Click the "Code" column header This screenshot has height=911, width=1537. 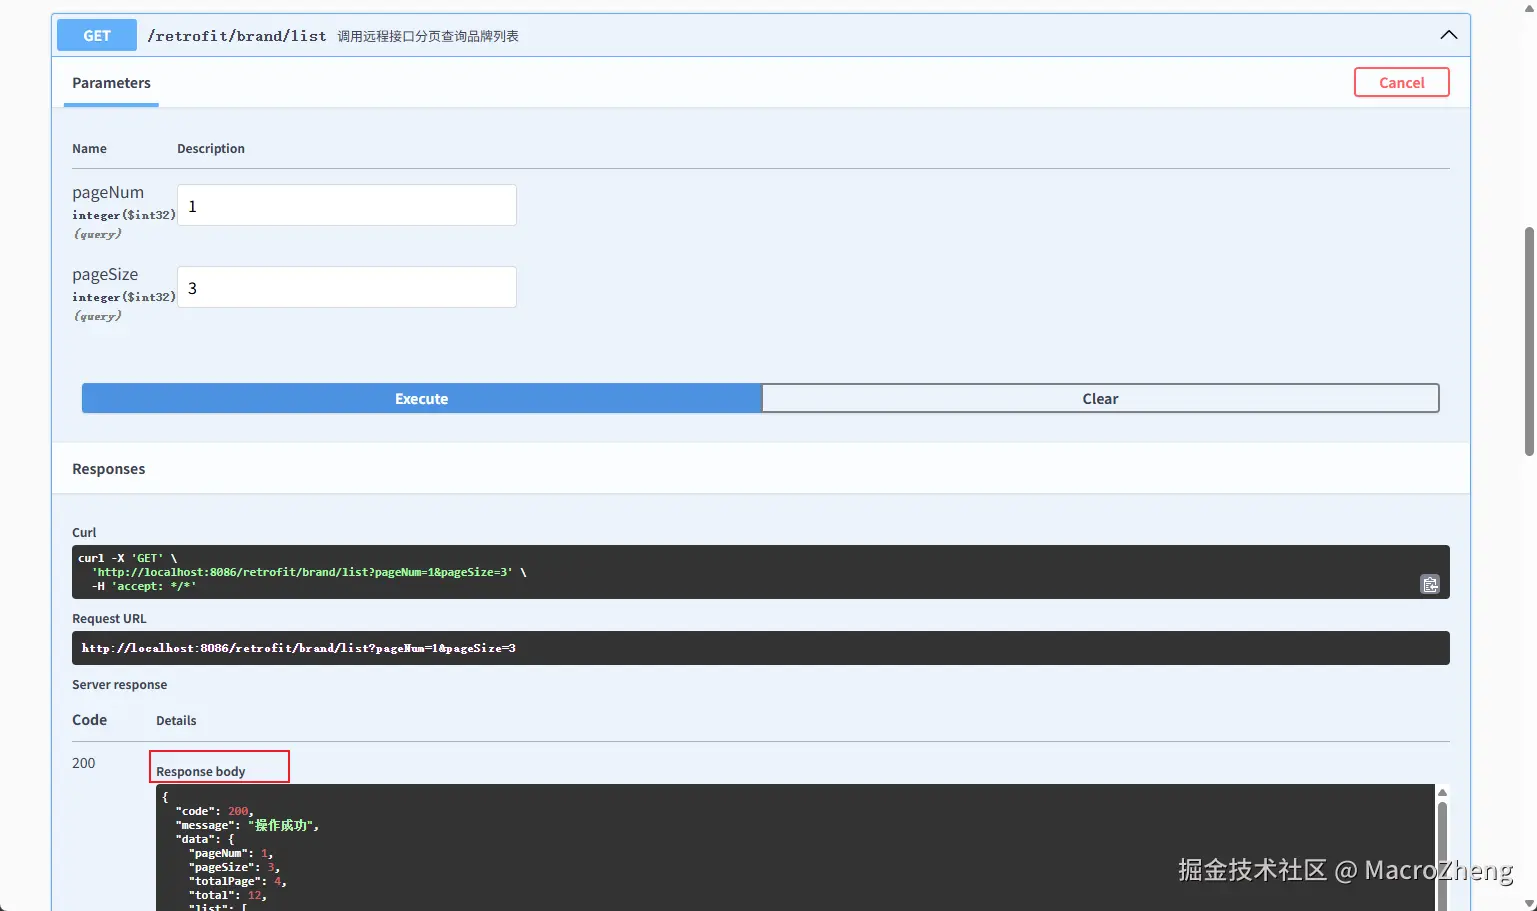coord(89,720)
